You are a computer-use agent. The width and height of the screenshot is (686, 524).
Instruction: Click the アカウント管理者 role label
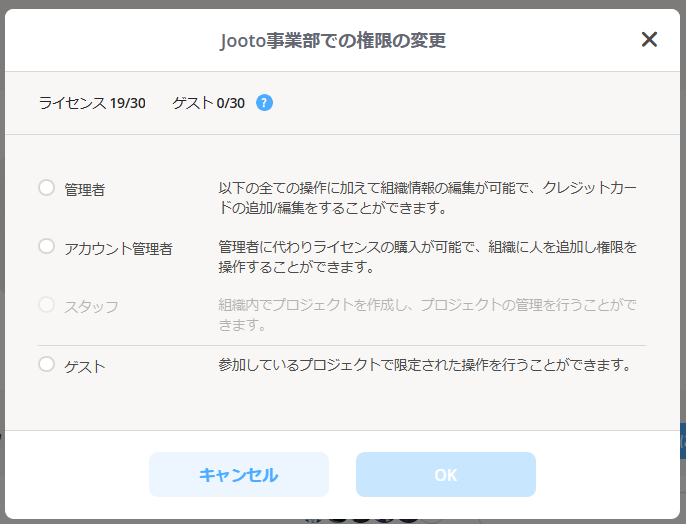tap(119, 248)
